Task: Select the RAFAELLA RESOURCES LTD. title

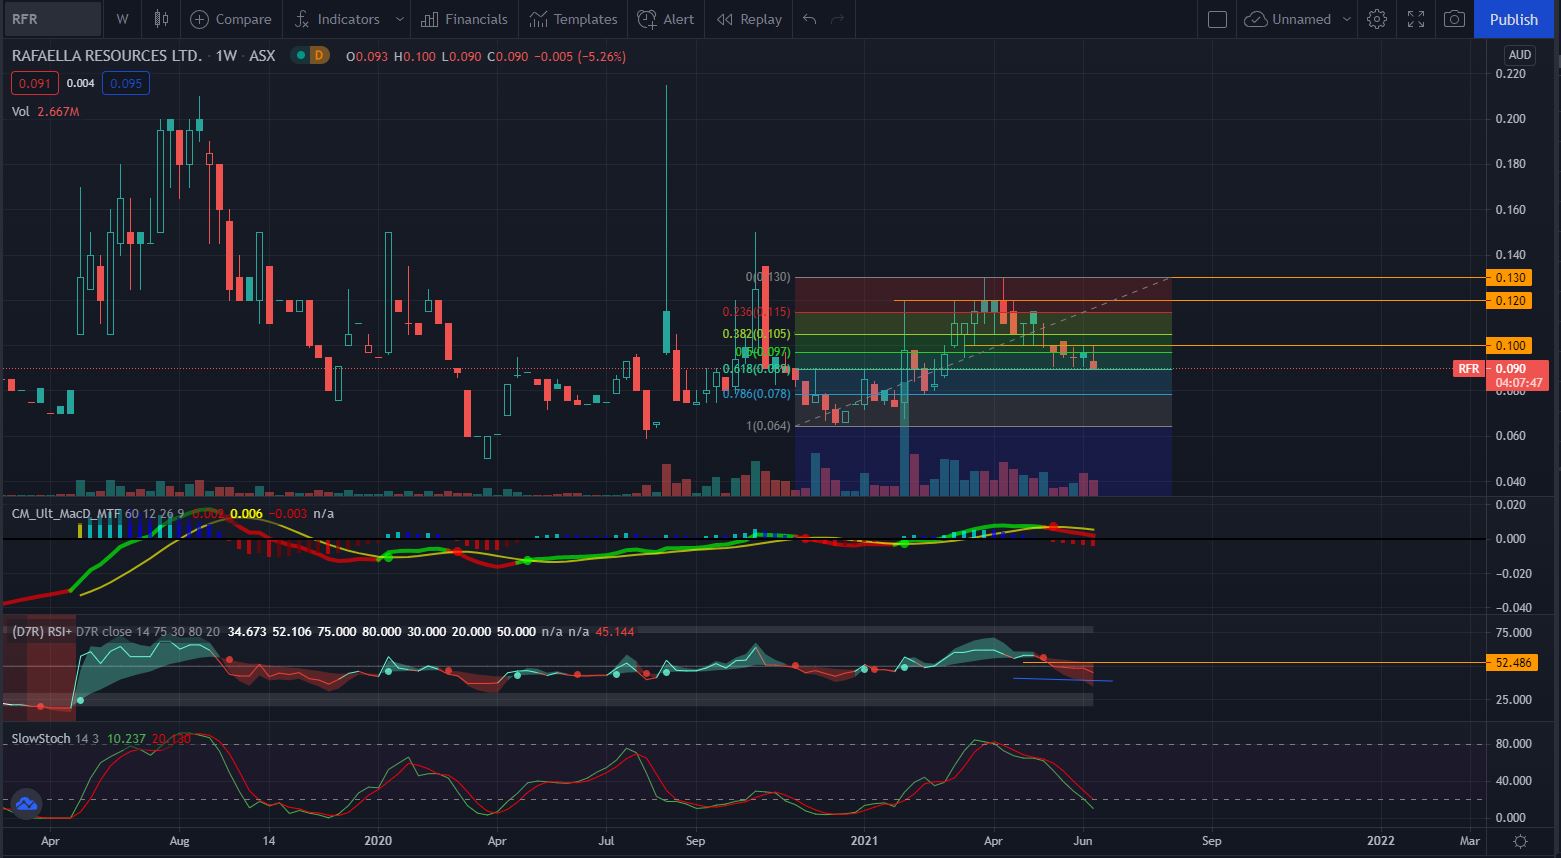Action: (x=106, y=56)
